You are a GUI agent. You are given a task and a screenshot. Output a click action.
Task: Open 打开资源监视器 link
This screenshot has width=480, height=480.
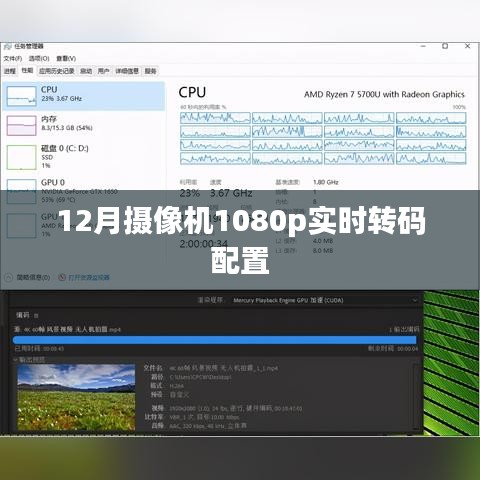point(89,277)
